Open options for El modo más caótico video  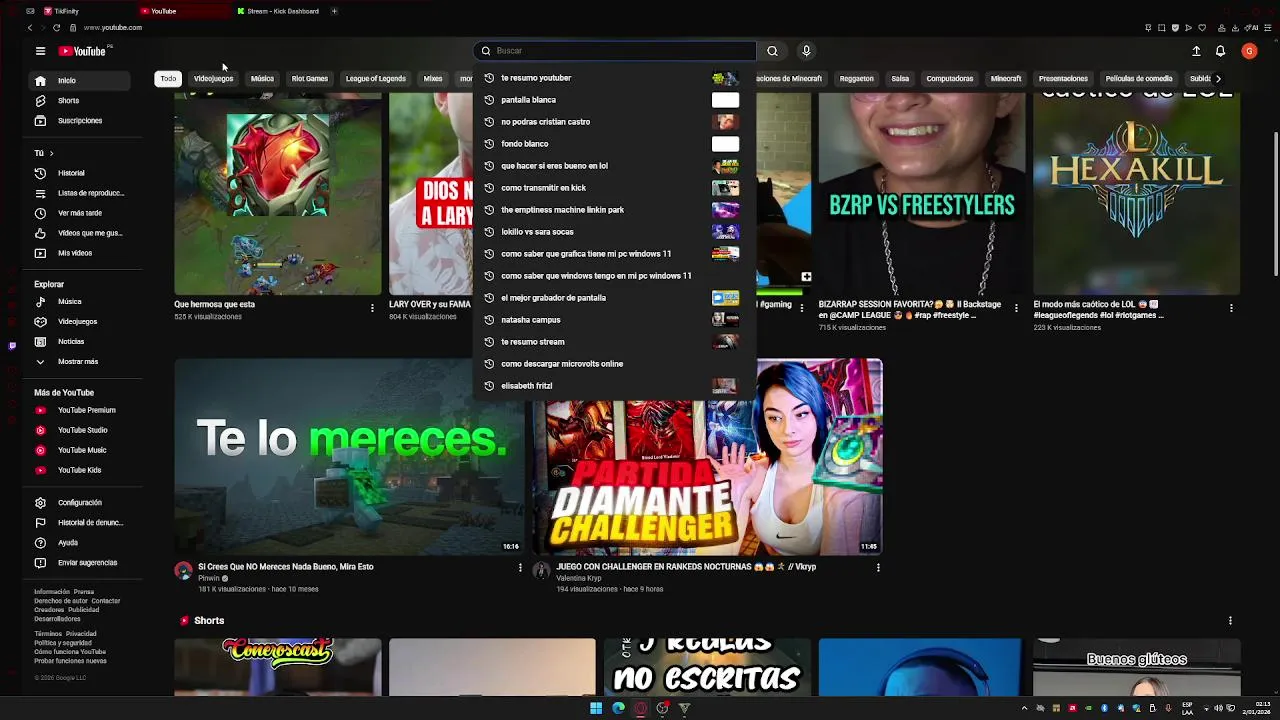coord(1231,308)
